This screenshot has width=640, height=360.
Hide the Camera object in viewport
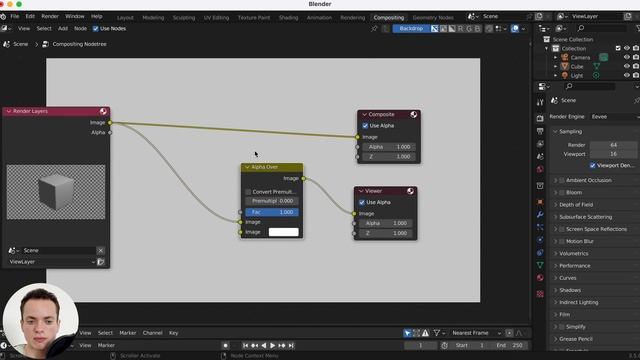627,58
